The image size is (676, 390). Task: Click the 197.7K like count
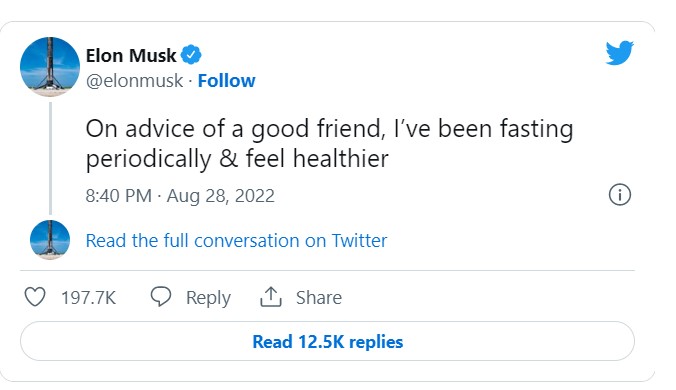coord(88,298)
